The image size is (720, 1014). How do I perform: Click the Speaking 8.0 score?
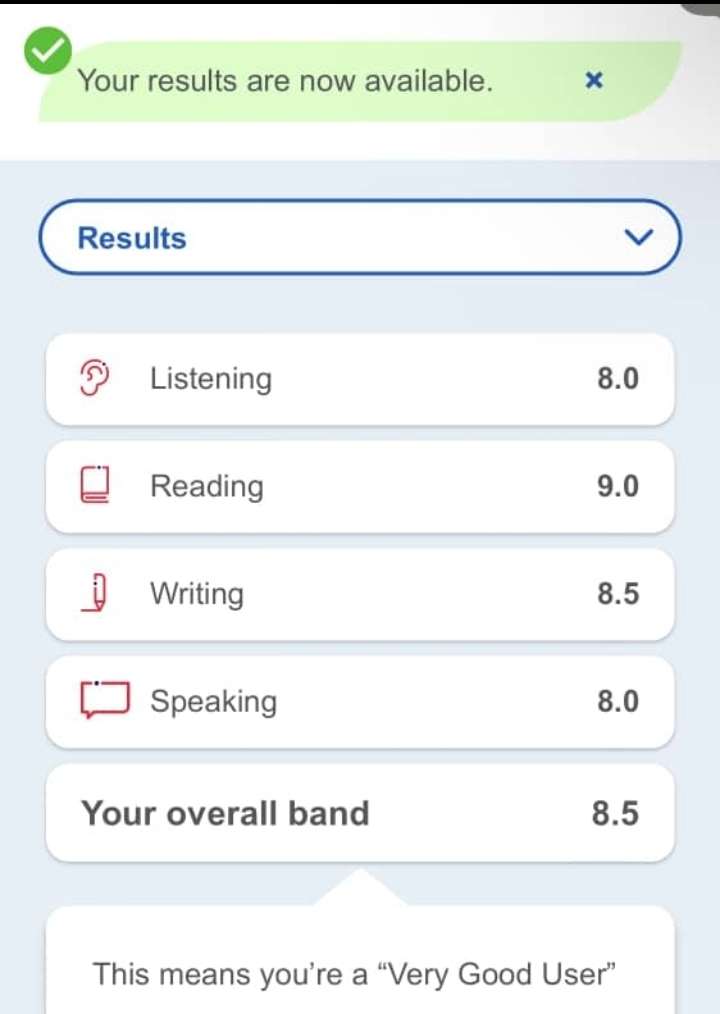point(617,701)
